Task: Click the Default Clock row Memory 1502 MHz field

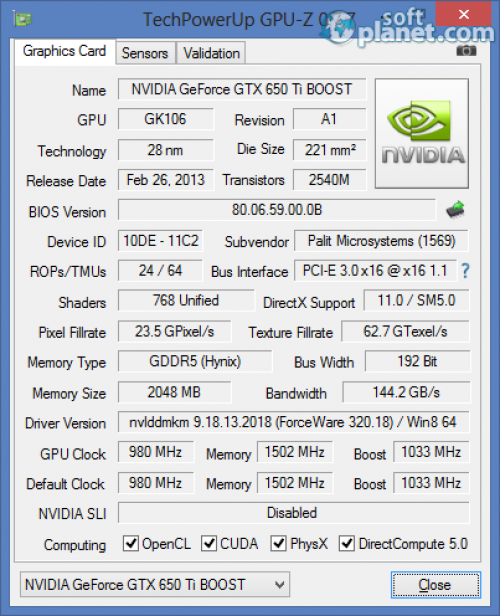Action: point(295,483)
